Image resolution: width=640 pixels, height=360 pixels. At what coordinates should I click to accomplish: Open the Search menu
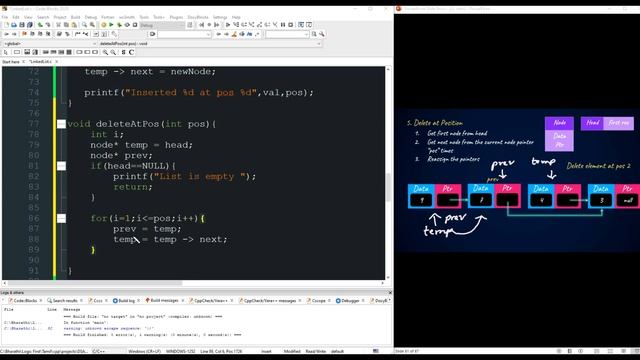coord(43,17)
